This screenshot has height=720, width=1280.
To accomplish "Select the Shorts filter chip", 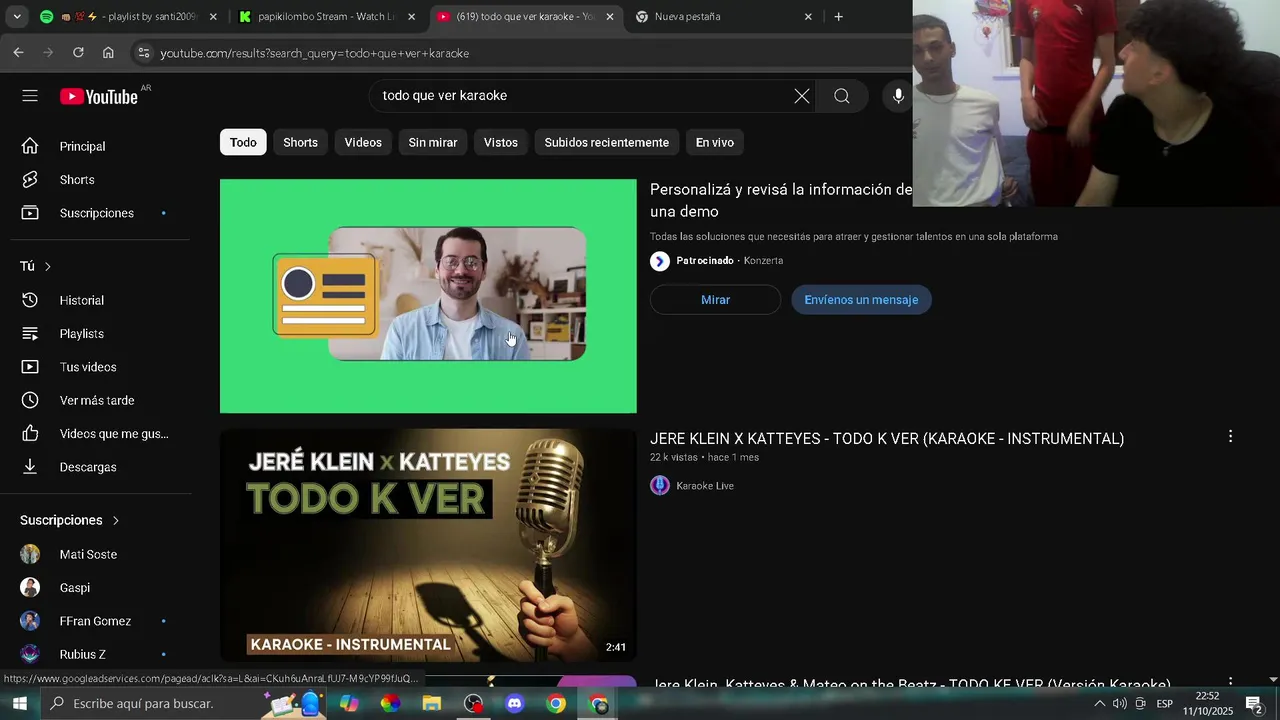I will point(300,142).
